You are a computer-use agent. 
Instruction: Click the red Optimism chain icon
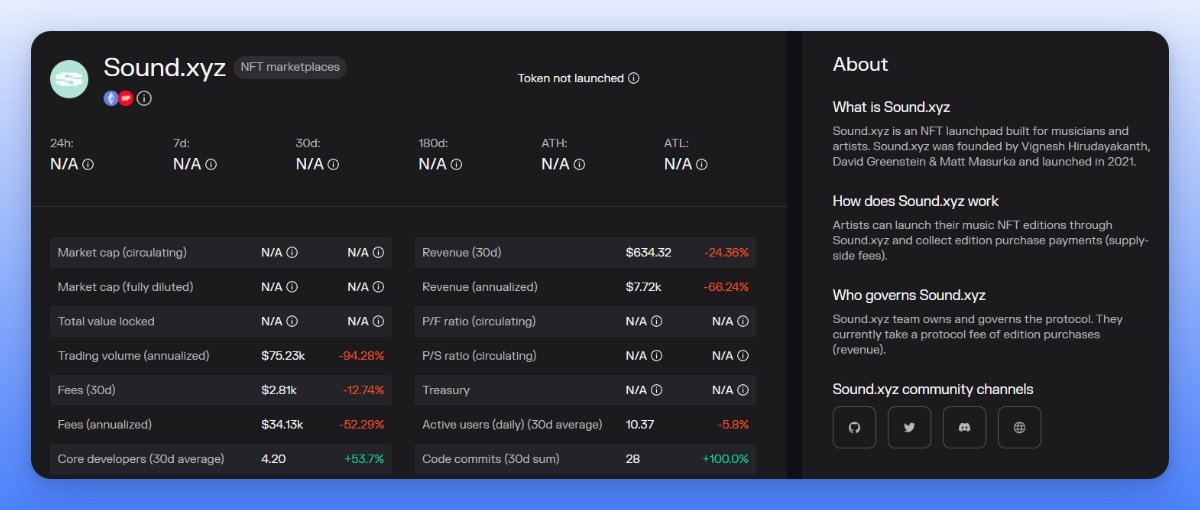coord(126,98)
